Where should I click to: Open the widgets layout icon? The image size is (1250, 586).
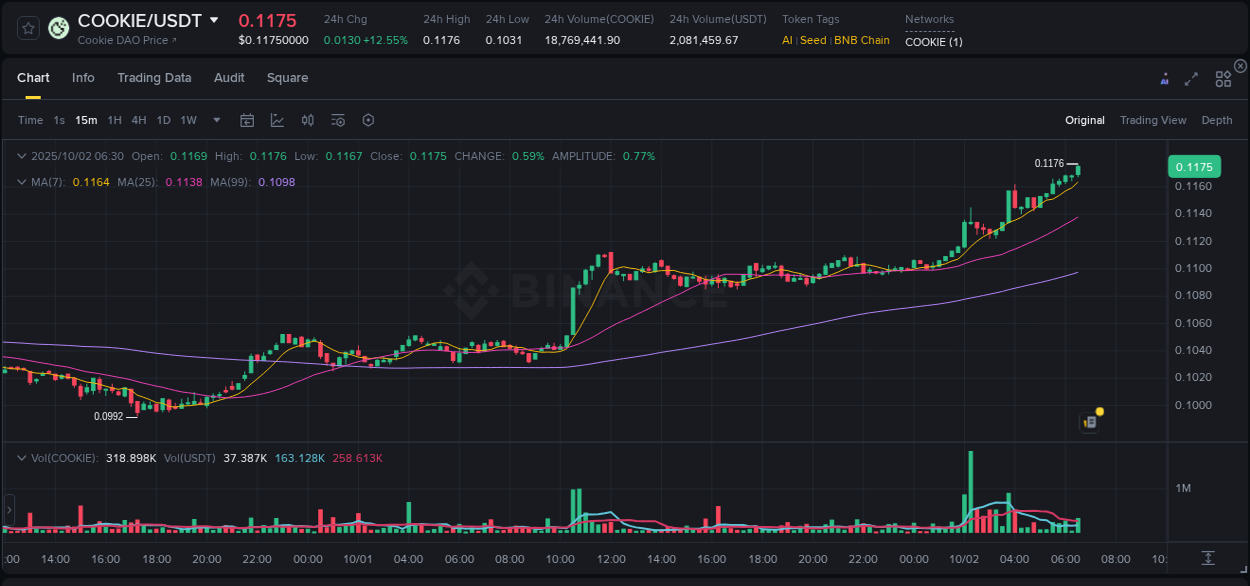click(1222, 77)
